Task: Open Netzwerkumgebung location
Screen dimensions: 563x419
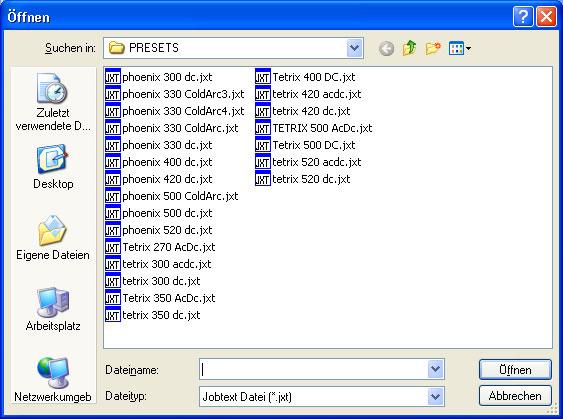Action: coord(53,380)
